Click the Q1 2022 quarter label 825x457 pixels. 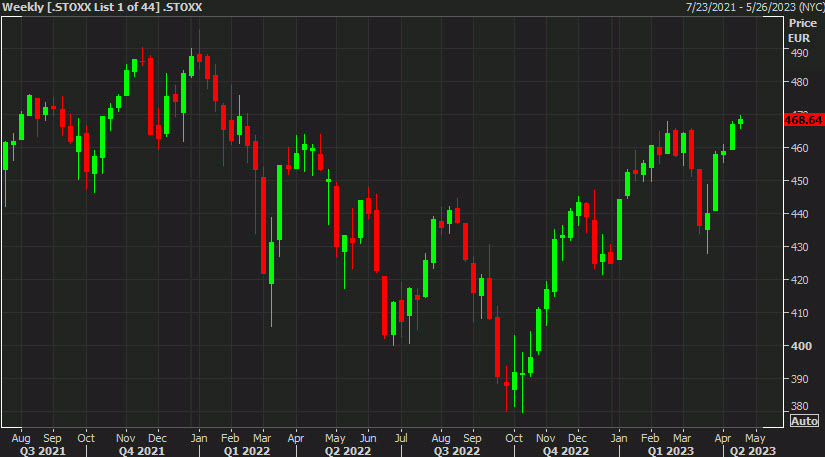coord(247,451)
